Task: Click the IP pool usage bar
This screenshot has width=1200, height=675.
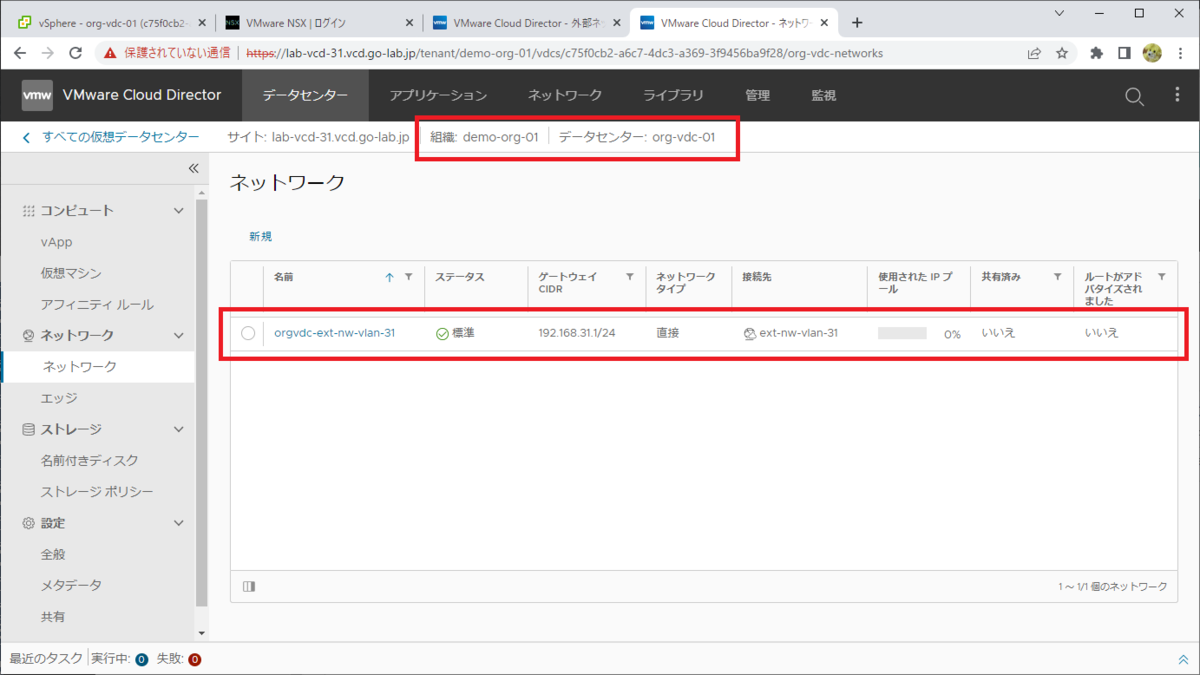Action: (902, 334)
